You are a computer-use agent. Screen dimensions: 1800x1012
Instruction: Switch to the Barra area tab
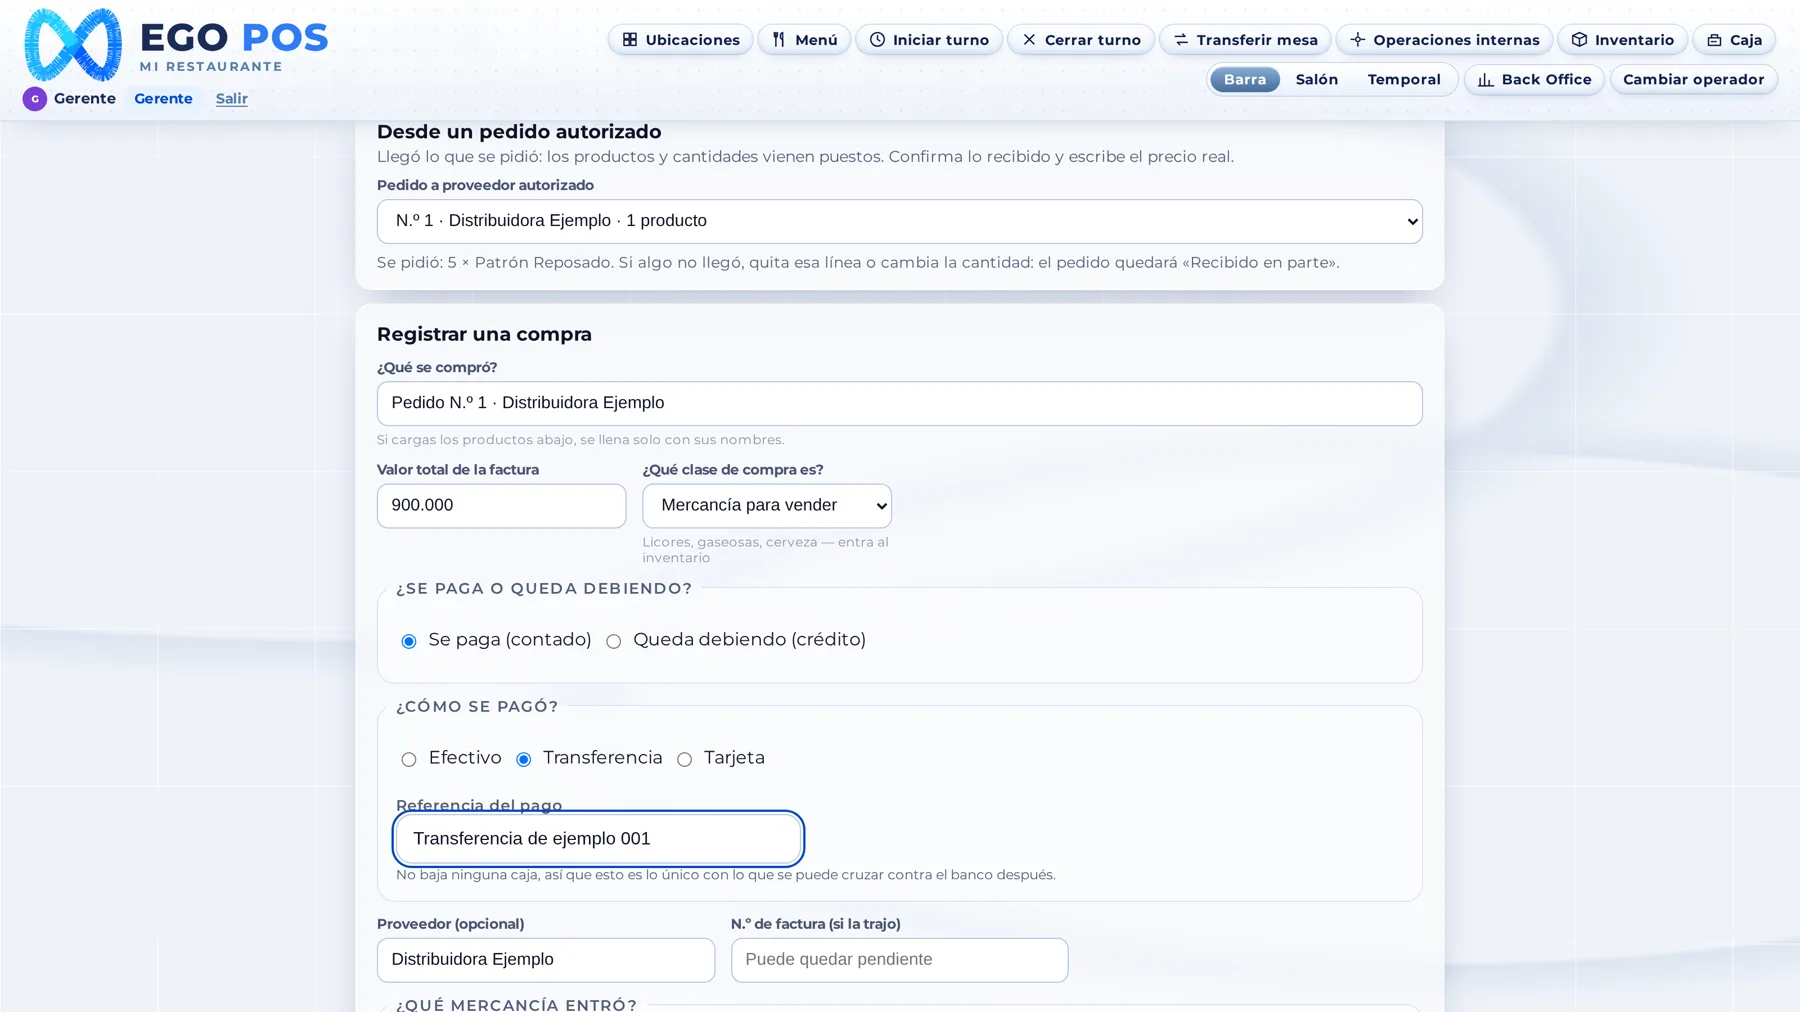pos(1244,80)
